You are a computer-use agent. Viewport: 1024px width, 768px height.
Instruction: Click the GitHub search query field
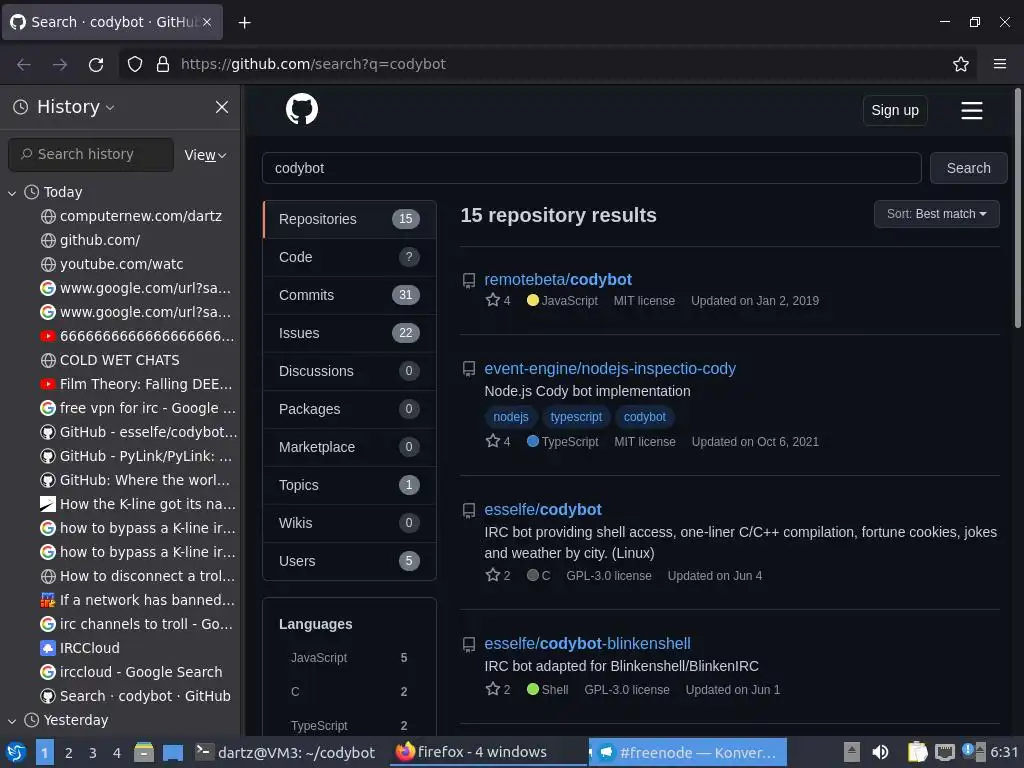(591, 168)
